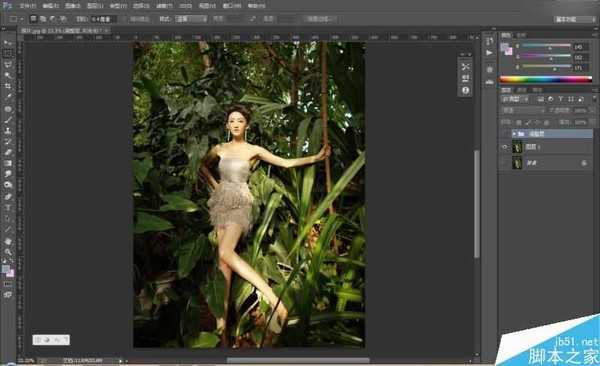
Task: Click the red channel slider in the Color panel
Action: [x=546, y=46]
